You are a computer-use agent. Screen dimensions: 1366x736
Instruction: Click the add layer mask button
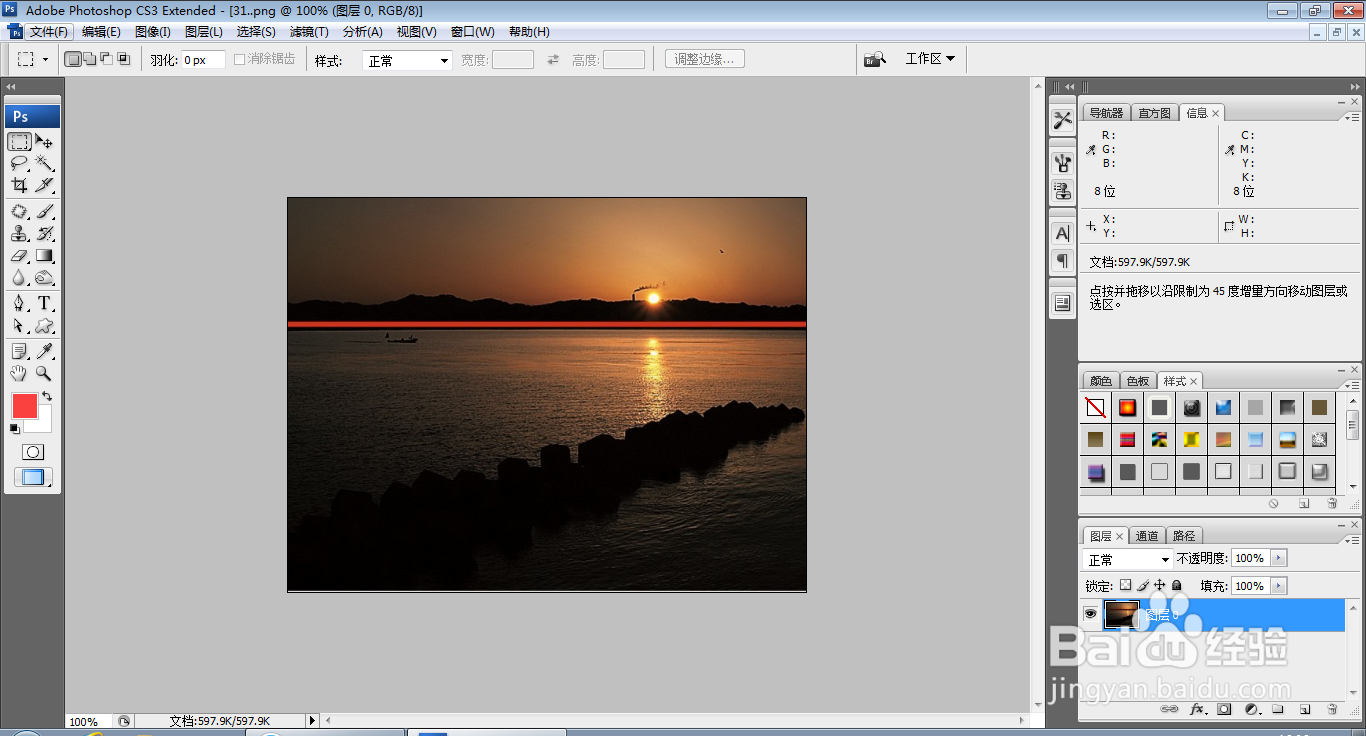pos(1224,709)
